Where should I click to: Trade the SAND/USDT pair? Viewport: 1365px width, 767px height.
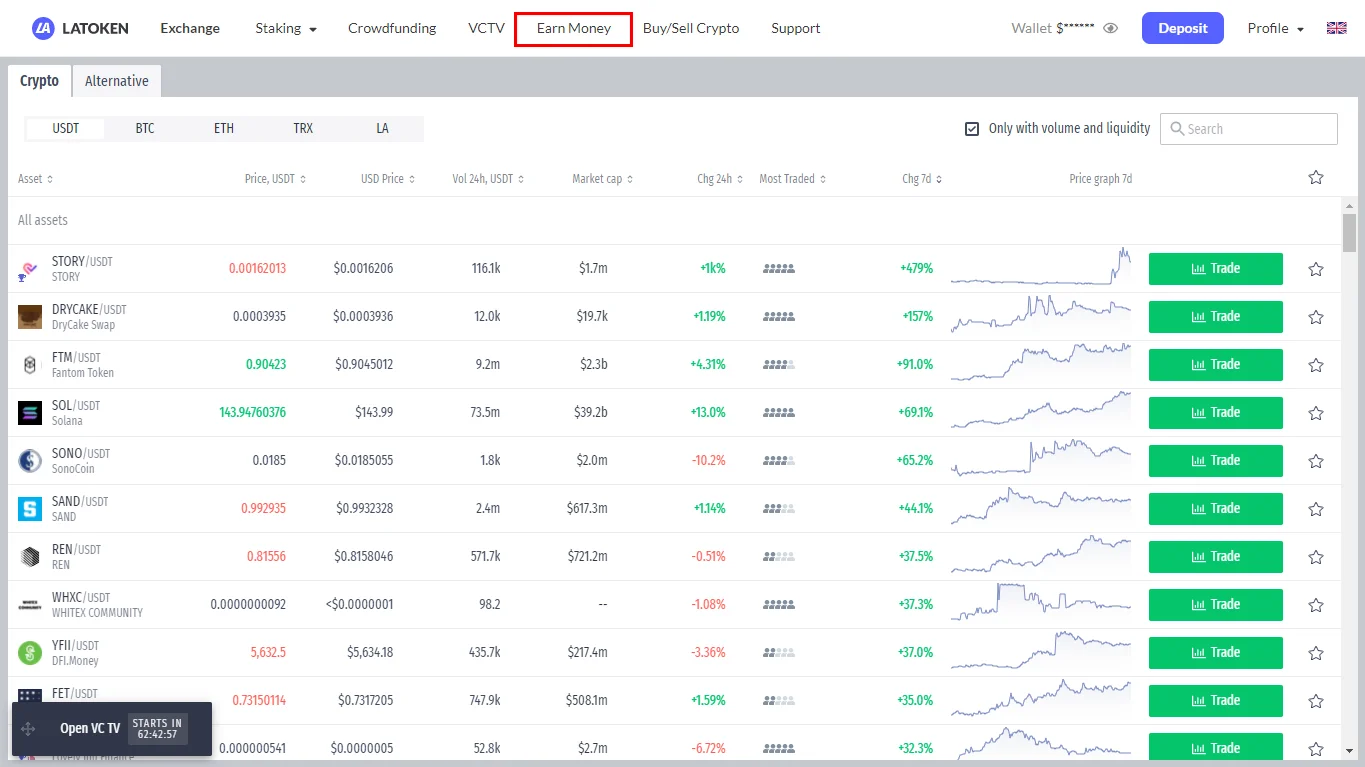point(1216,509)
